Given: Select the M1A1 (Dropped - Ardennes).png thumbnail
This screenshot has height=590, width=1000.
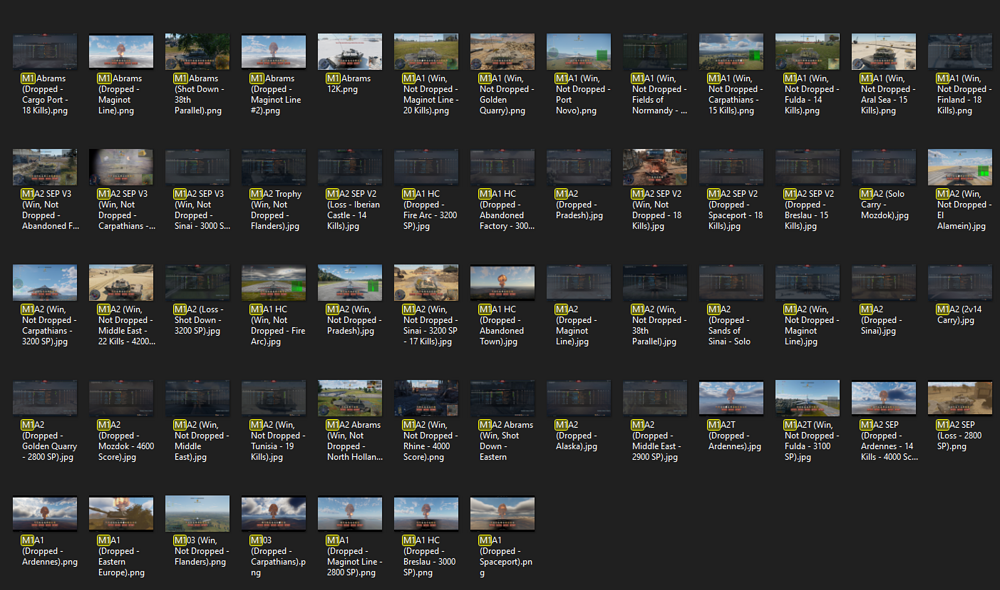Looking at the screenshot, I should coord(45,513).
